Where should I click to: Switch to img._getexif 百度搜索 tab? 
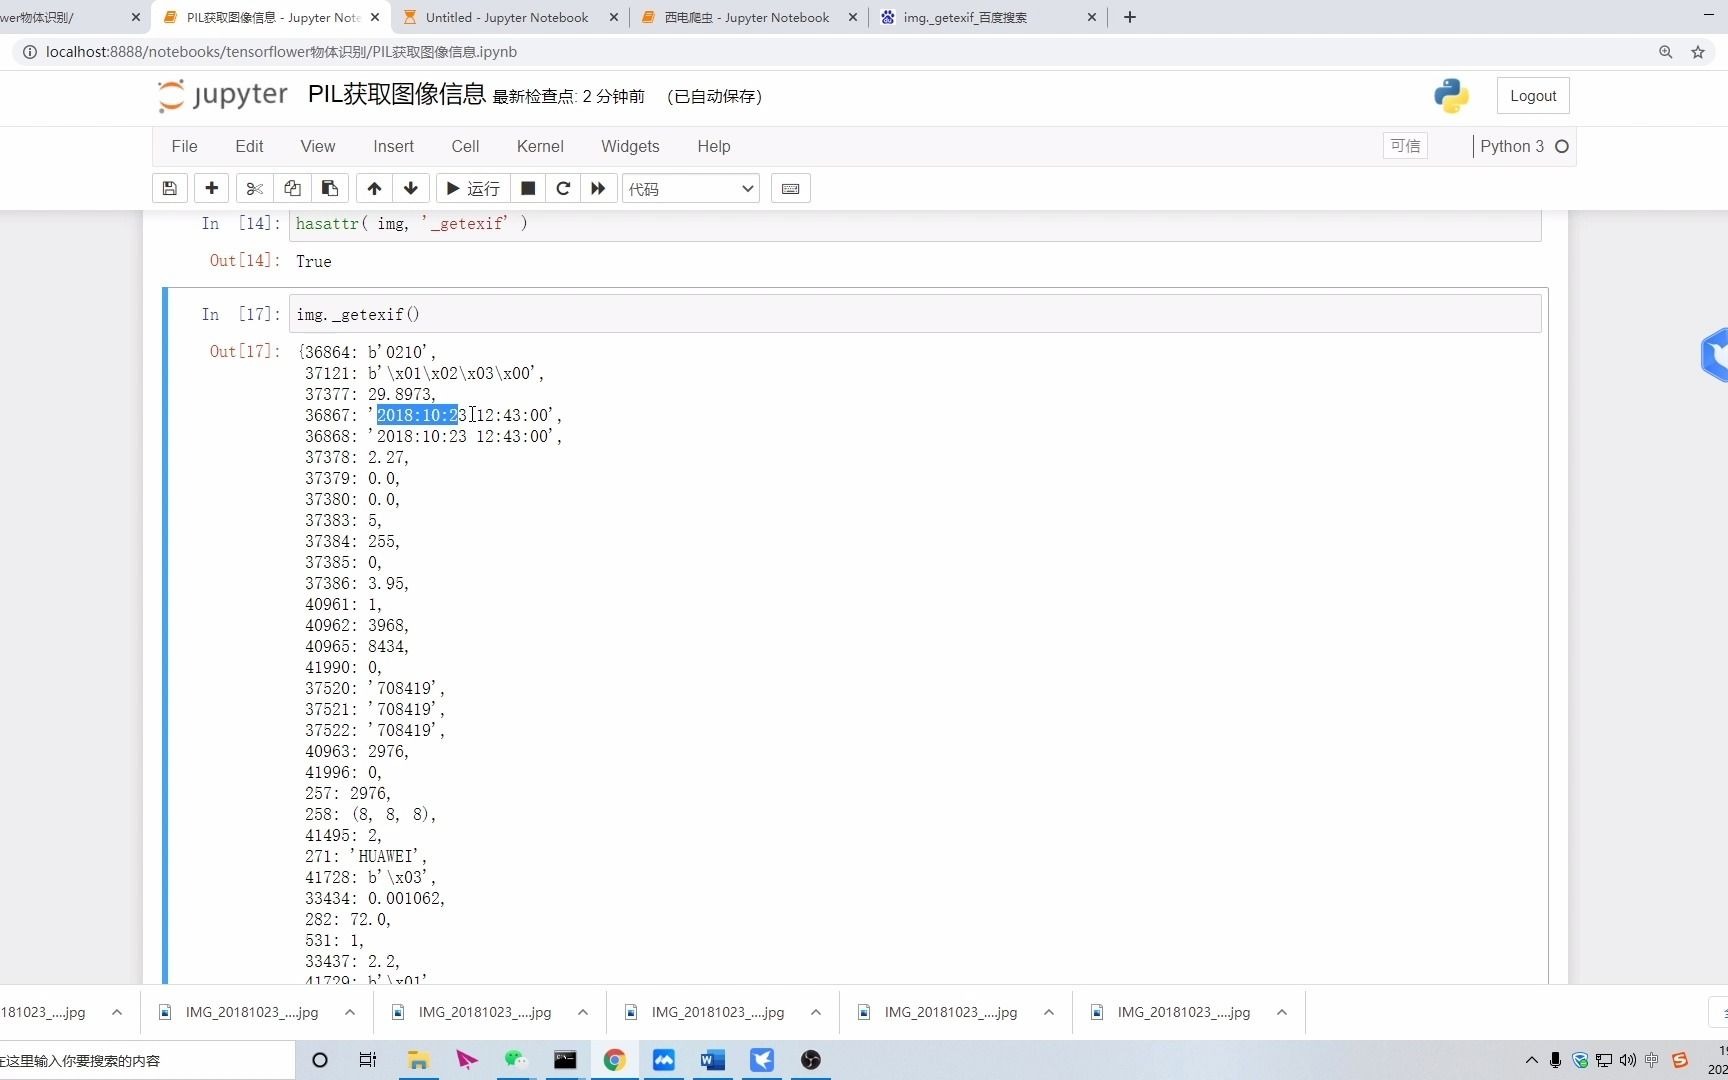coord(965,17)
